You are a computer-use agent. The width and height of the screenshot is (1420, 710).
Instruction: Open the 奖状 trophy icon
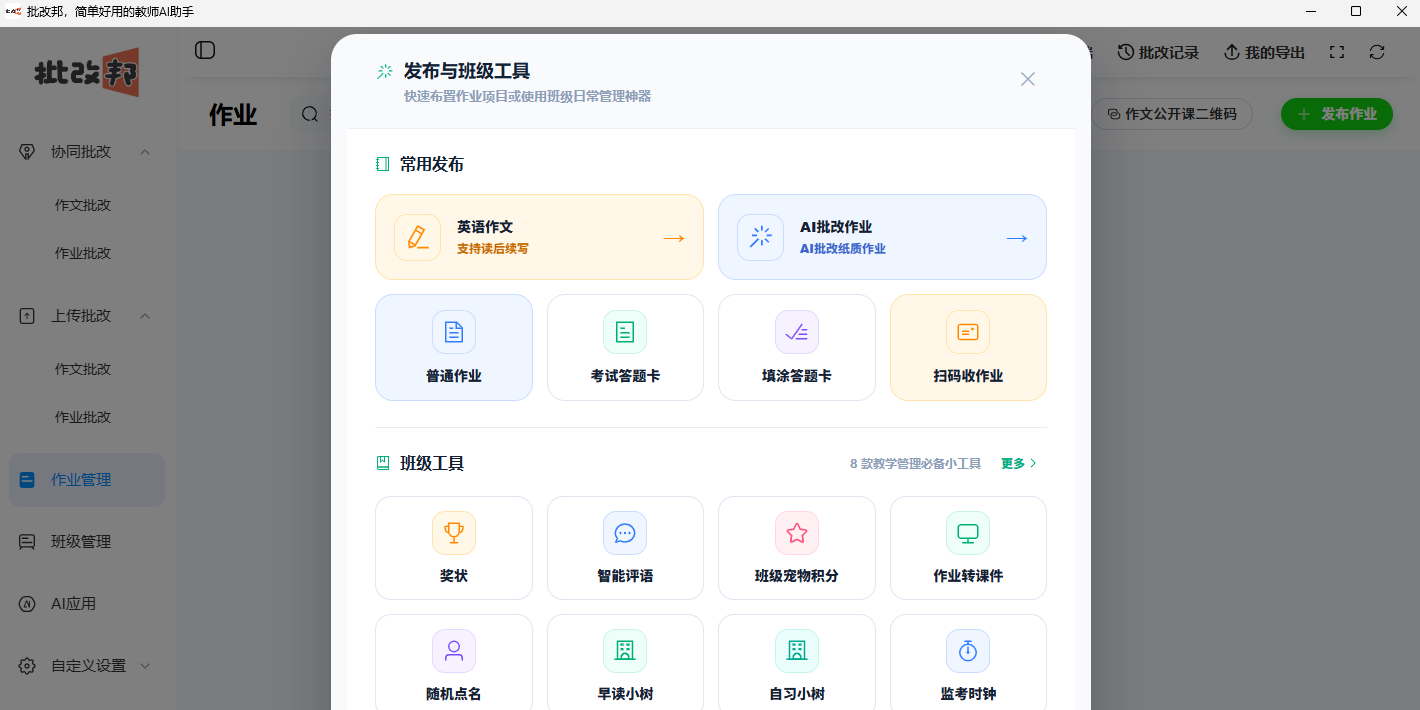tap(454, 533)
